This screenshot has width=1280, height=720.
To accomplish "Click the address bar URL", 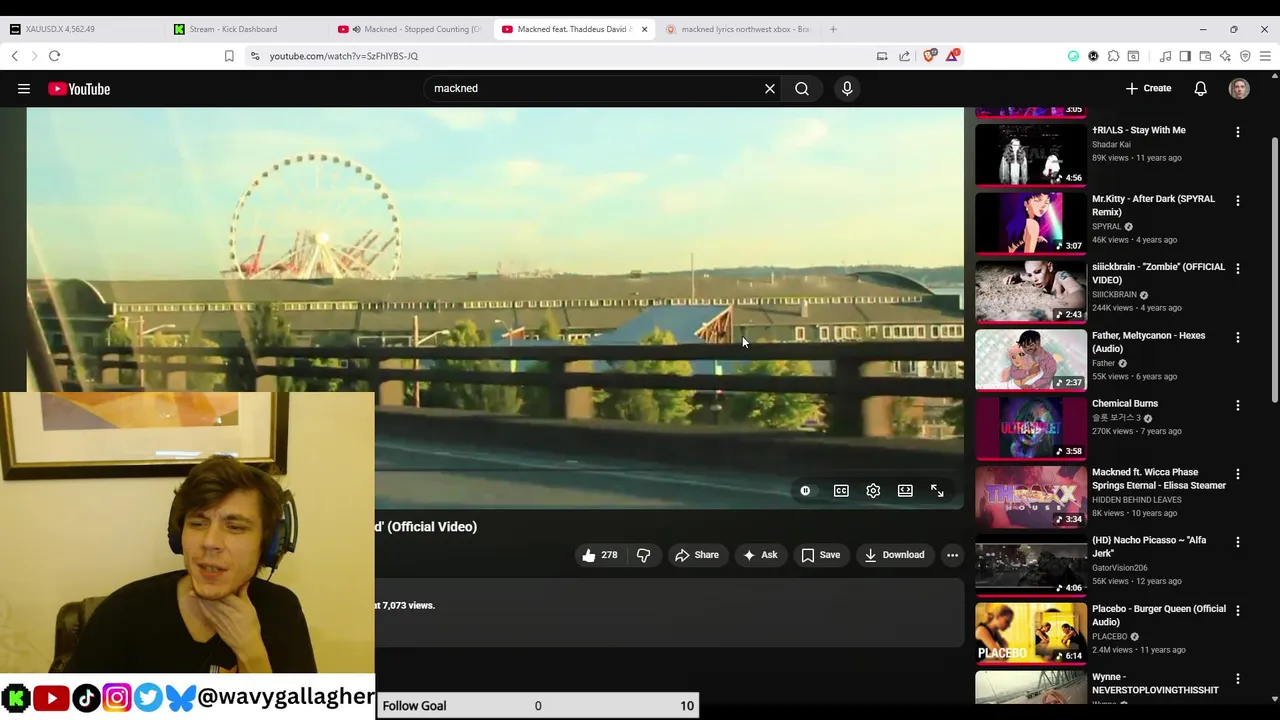I will coord(344,56).
